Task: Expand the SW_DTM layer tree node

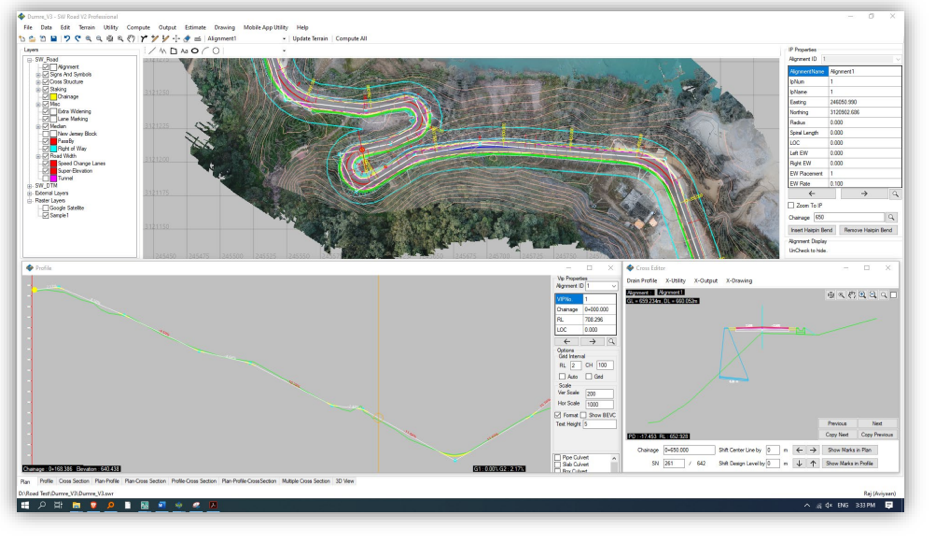Action: [x=29, y=185]
